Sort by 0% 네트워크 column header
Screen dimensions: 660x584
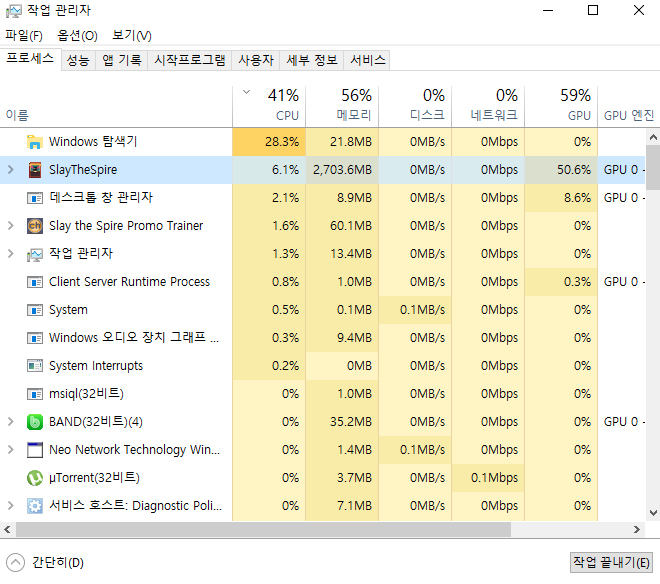488,106
